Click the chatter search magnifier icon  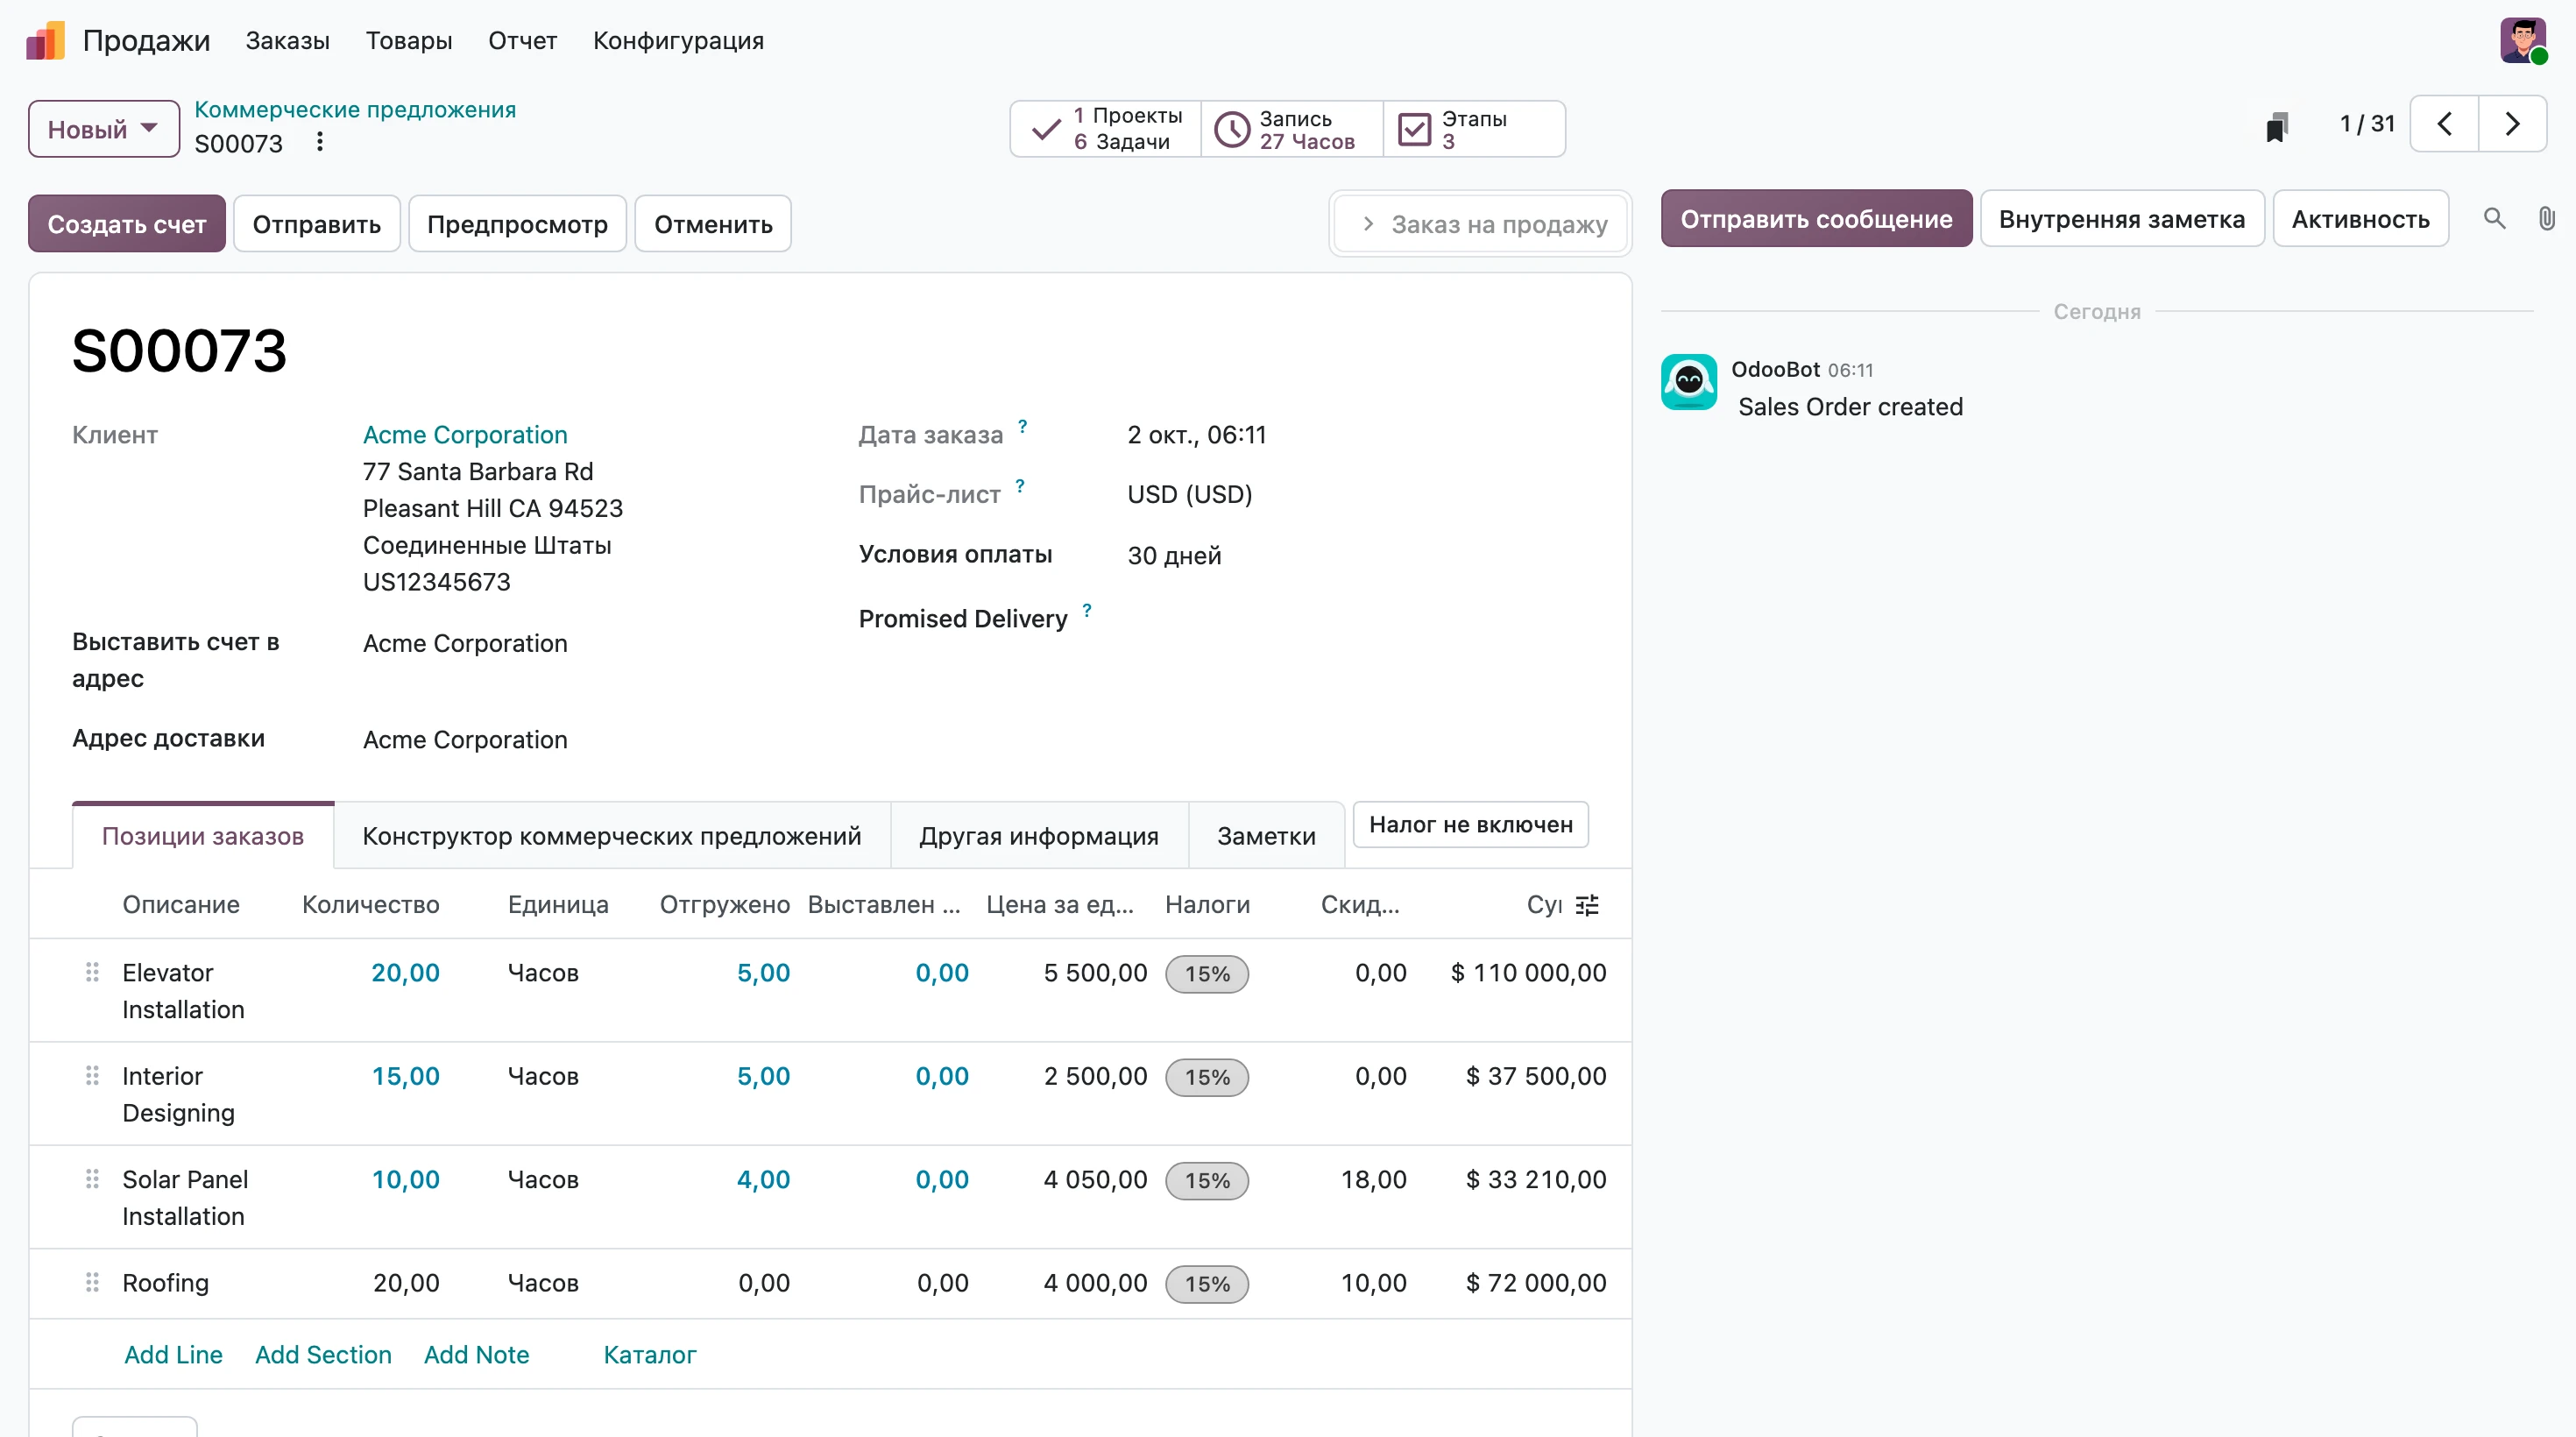pos(2494,219)
